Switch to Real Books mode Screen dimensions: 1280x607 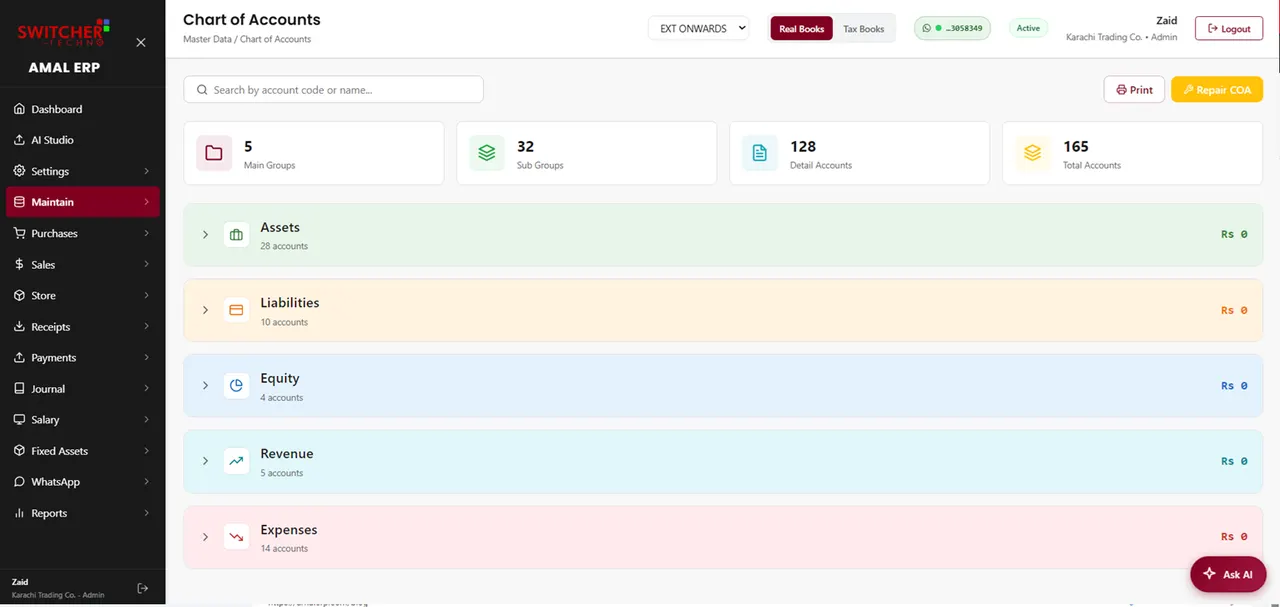801,28
